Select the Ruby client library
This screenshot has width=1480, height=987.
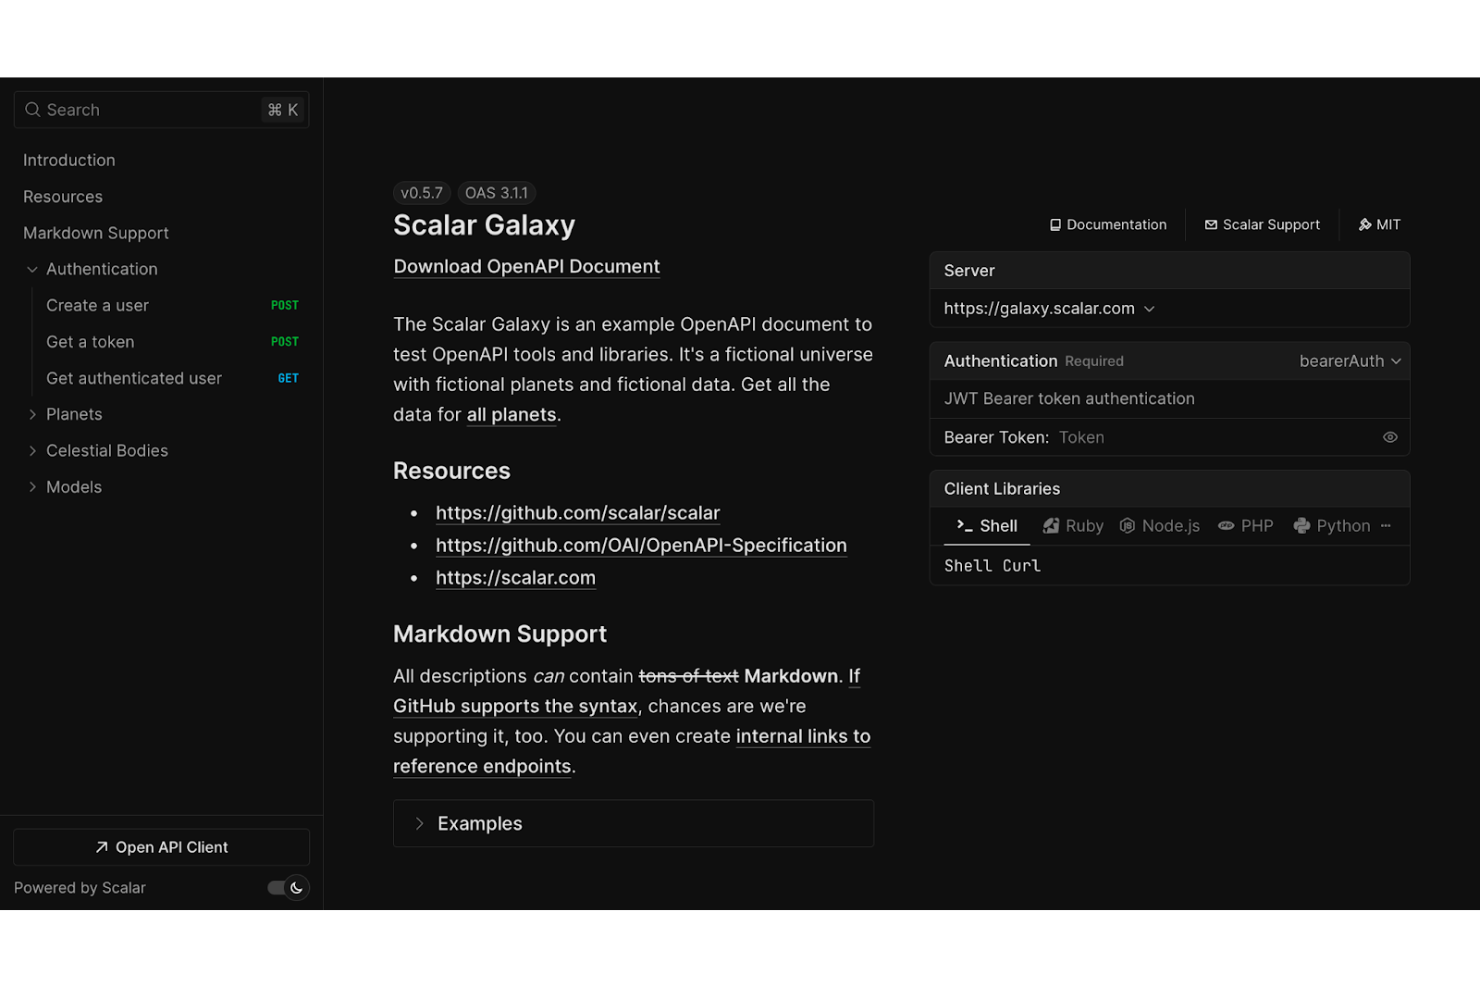point(1072,525)
